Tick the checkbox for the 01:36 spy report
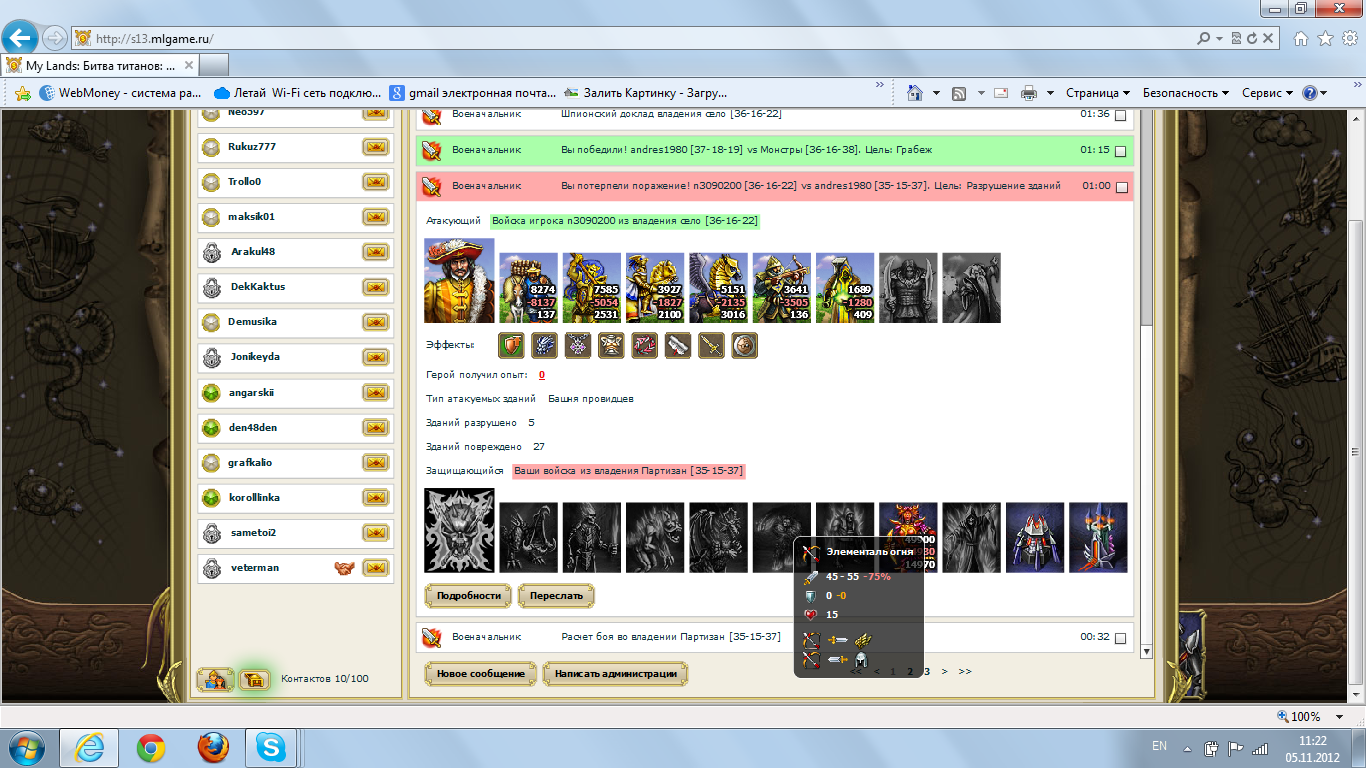 coord(1120,116)
